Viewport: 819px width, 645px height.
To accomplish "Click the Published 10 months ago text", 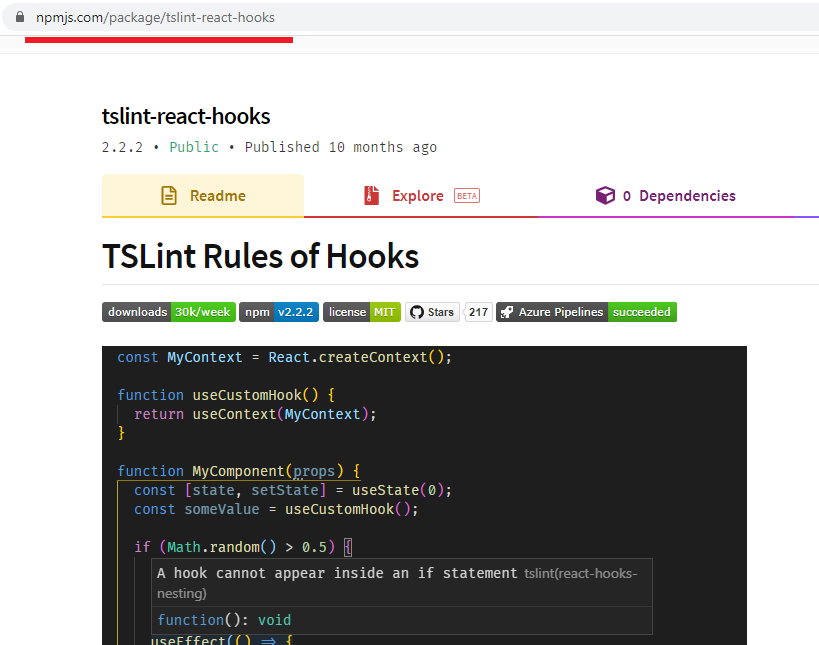I will point(340,147).
